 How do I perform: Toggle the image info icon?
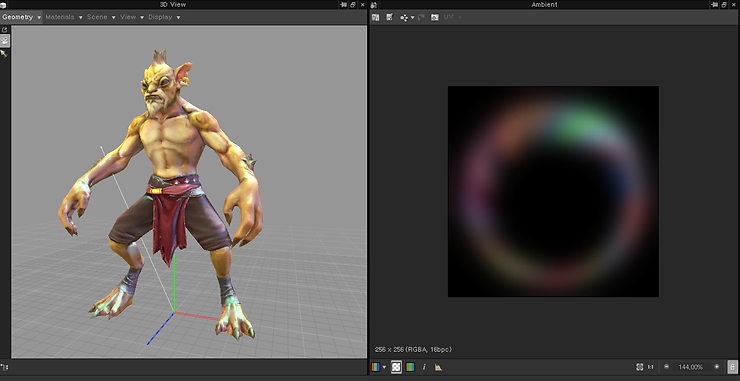pyautogui.click(x=424, y=367)
